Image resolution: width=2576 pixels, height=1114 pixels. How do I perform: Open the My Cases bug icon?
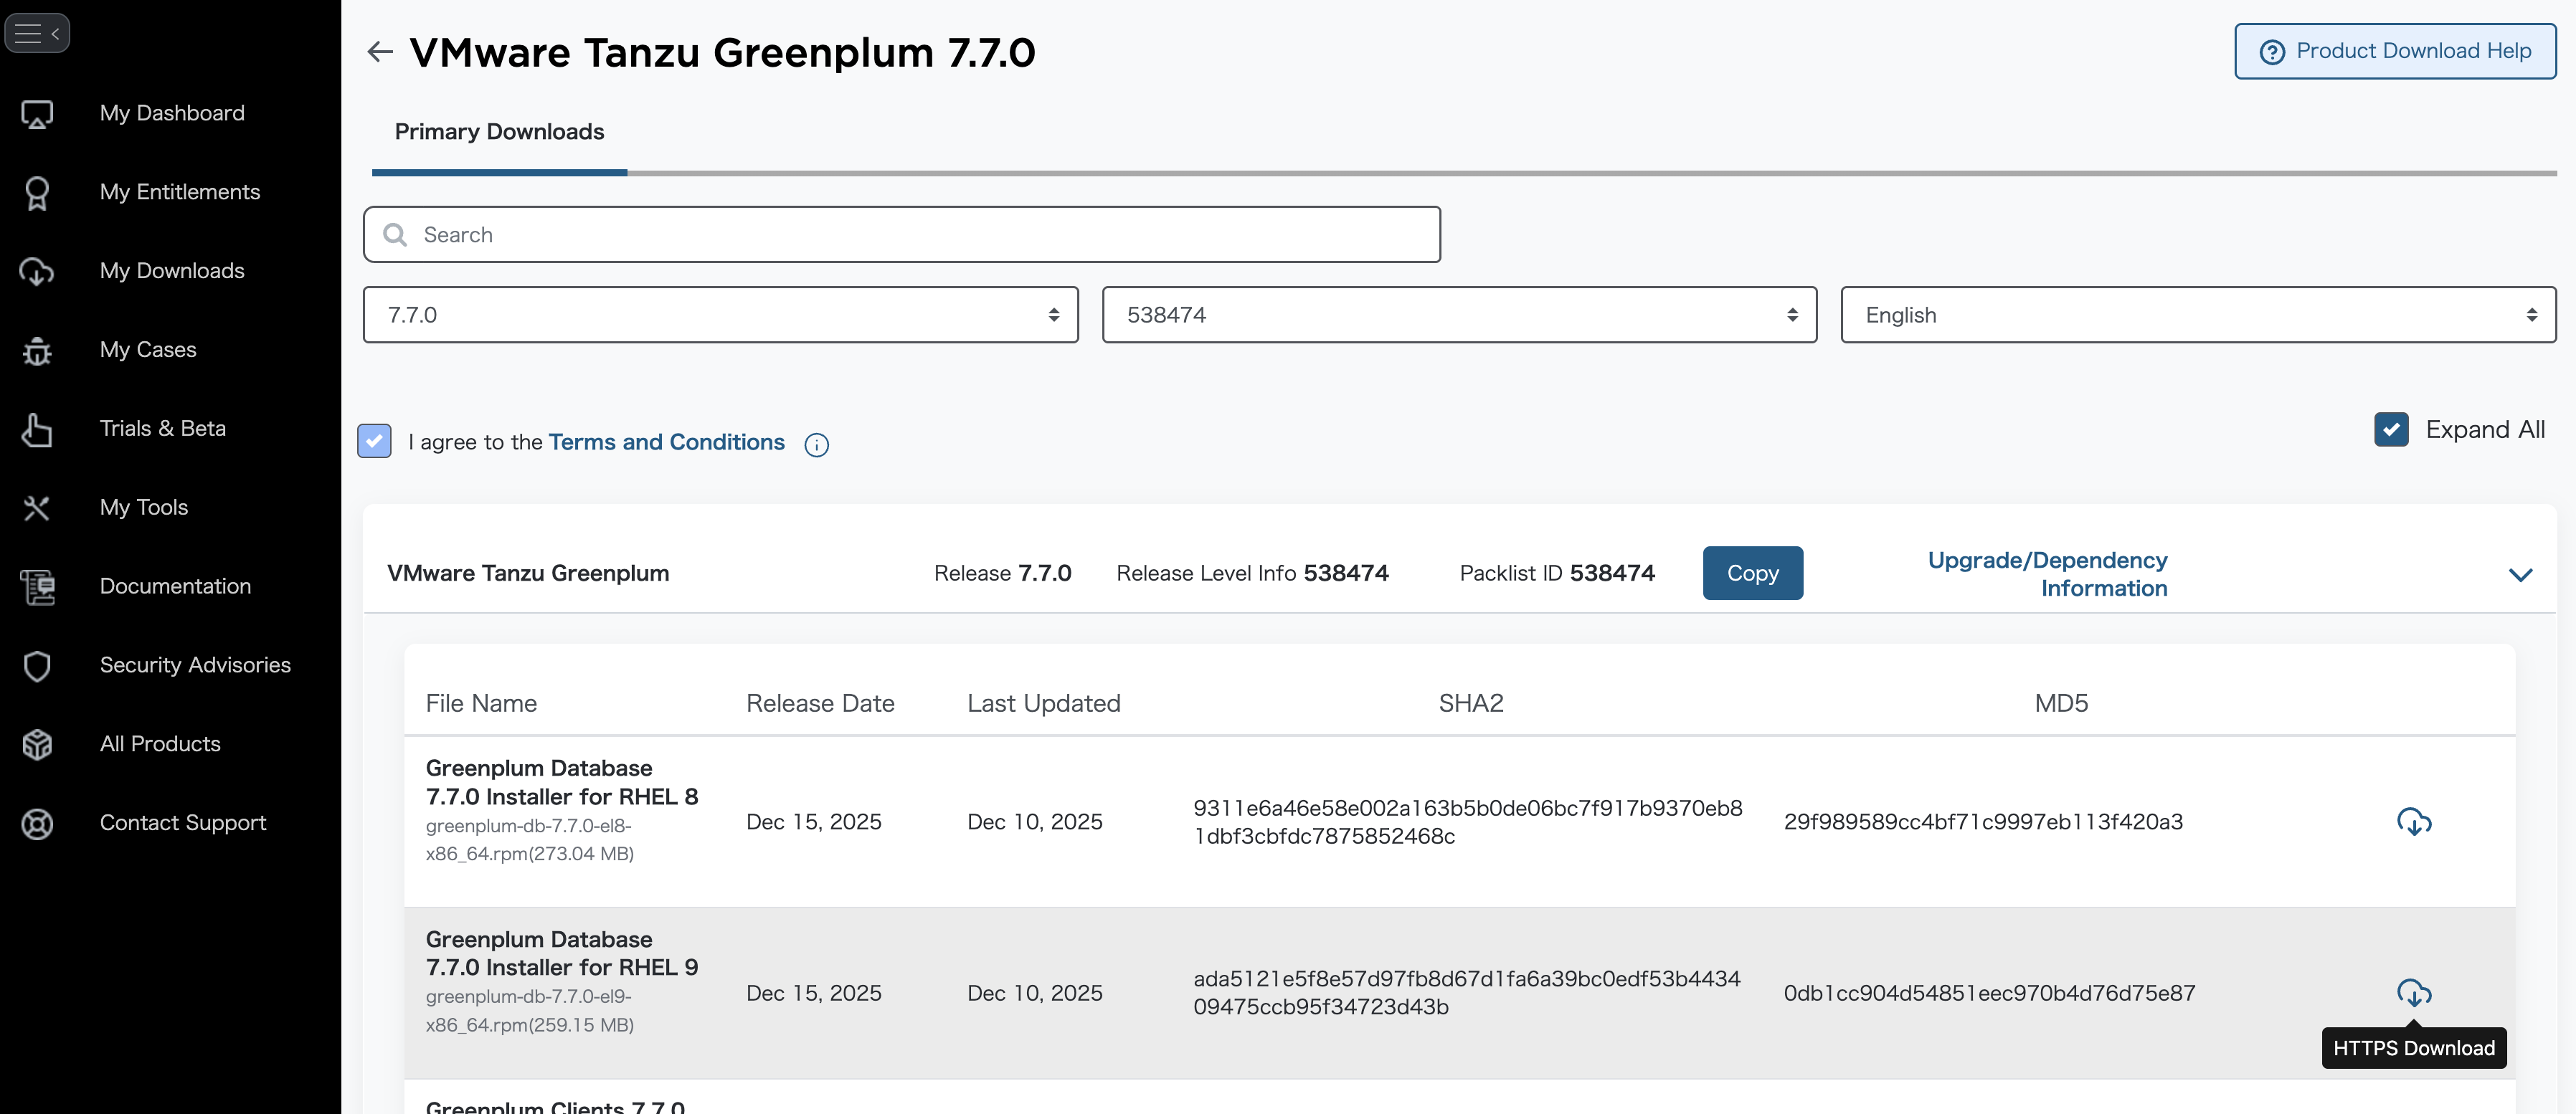(37, 351)
